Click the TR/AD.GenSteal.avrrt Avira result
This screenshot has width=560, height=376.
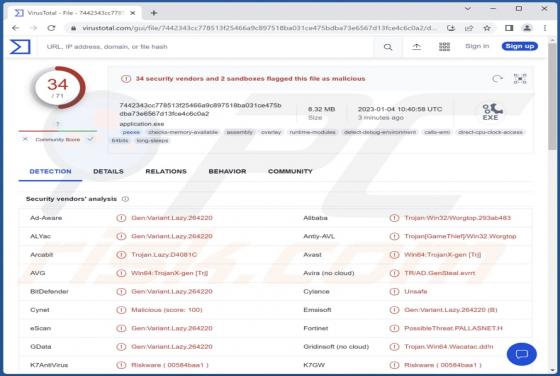(x=440, y=273)
